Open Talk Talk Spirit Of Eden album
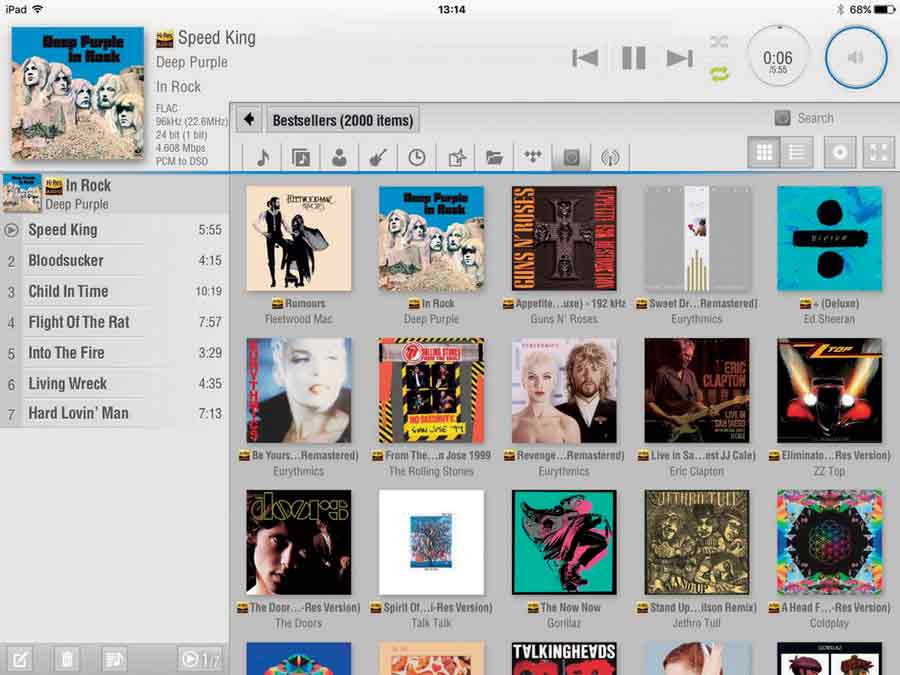The height and width of the screenshot is (675, 900). (431, 542)
